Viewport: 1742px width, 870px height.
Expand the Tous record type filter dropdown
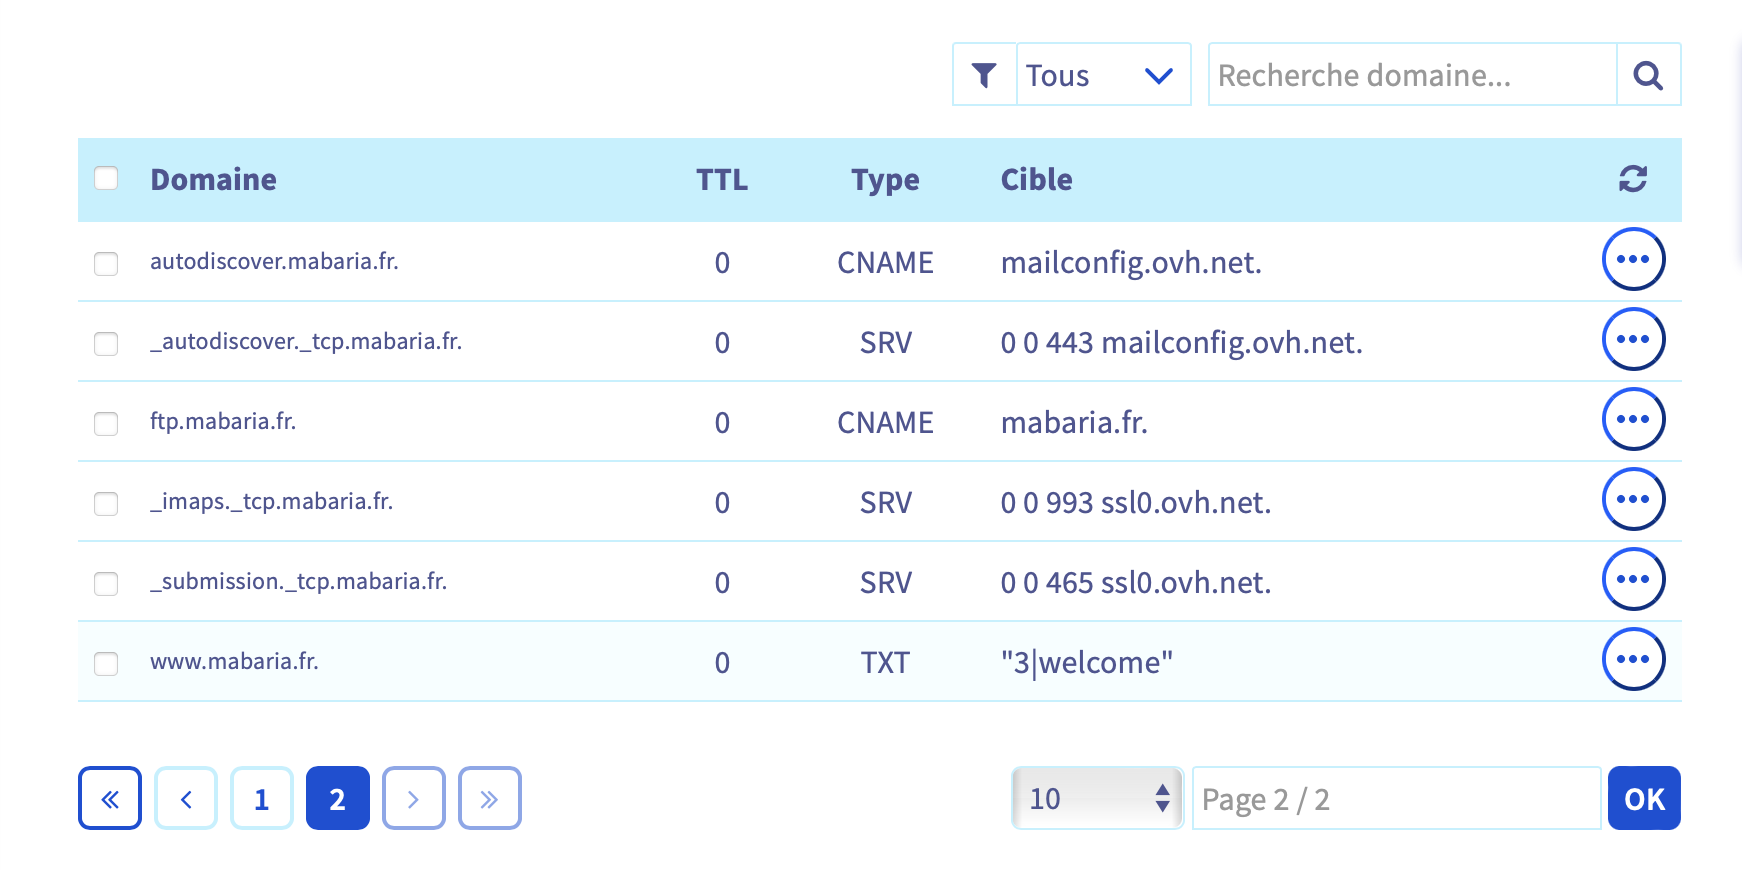coord(1102,75)
